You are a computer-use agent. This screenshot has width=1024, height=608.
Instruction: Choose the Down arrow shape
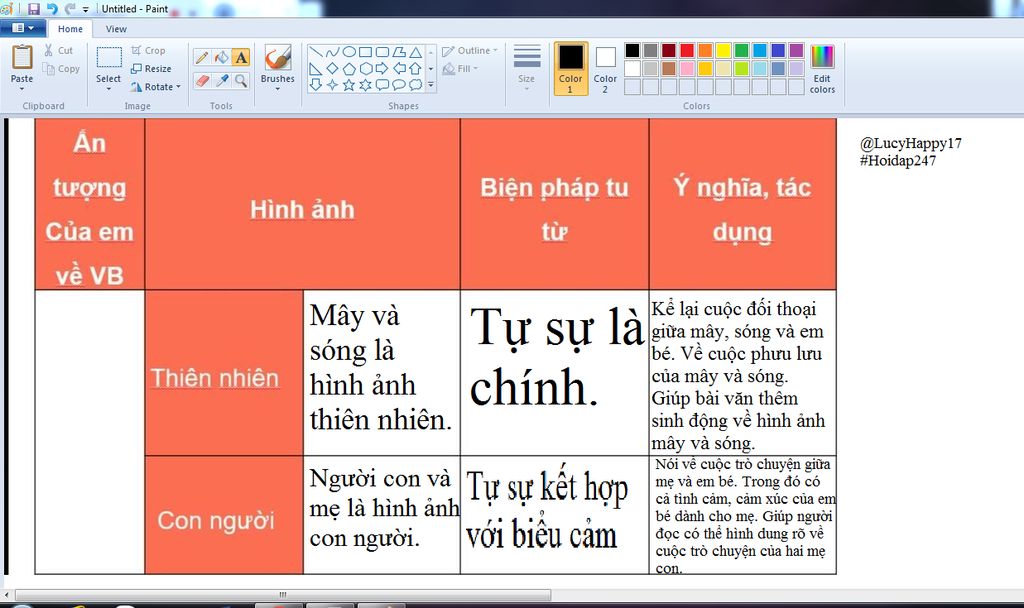[316, 85]
